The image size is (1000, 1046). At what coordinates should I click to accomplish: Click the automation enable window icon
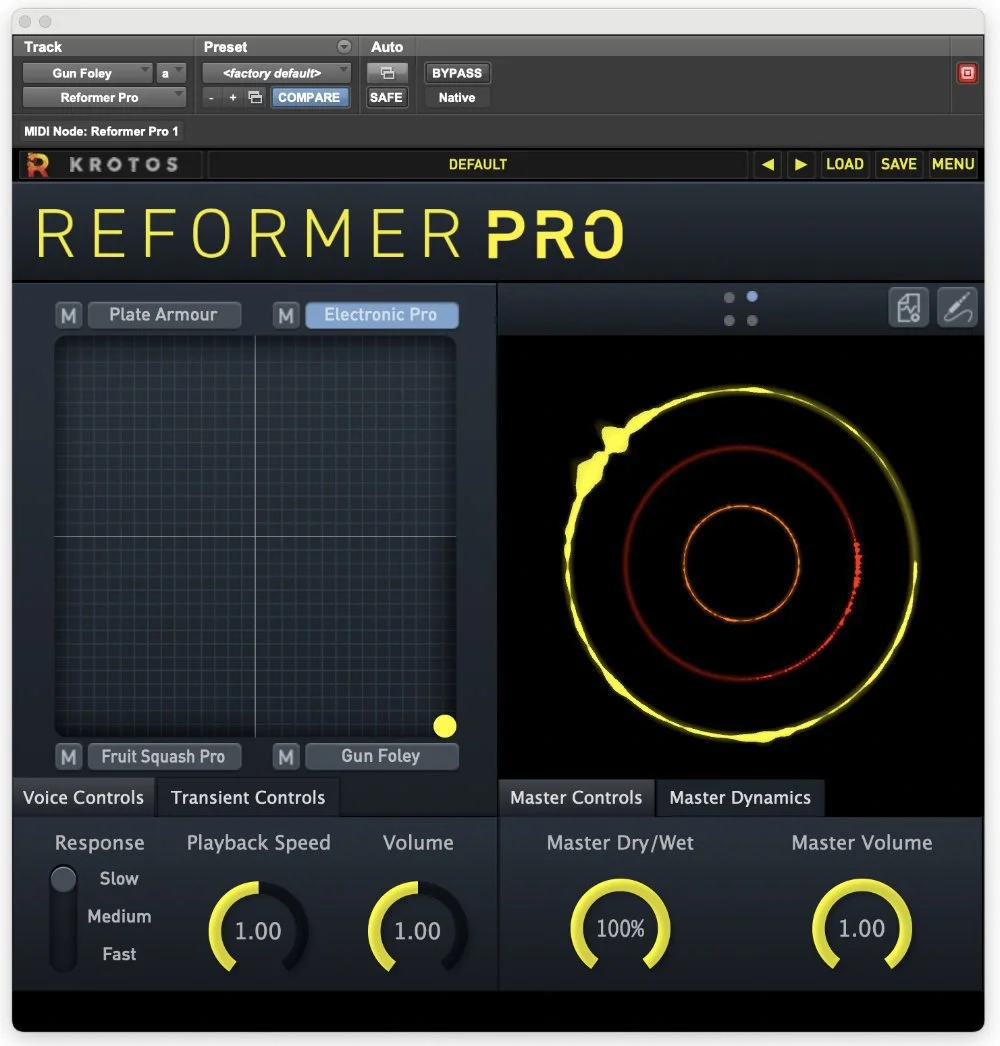click(x=387, y=73)
